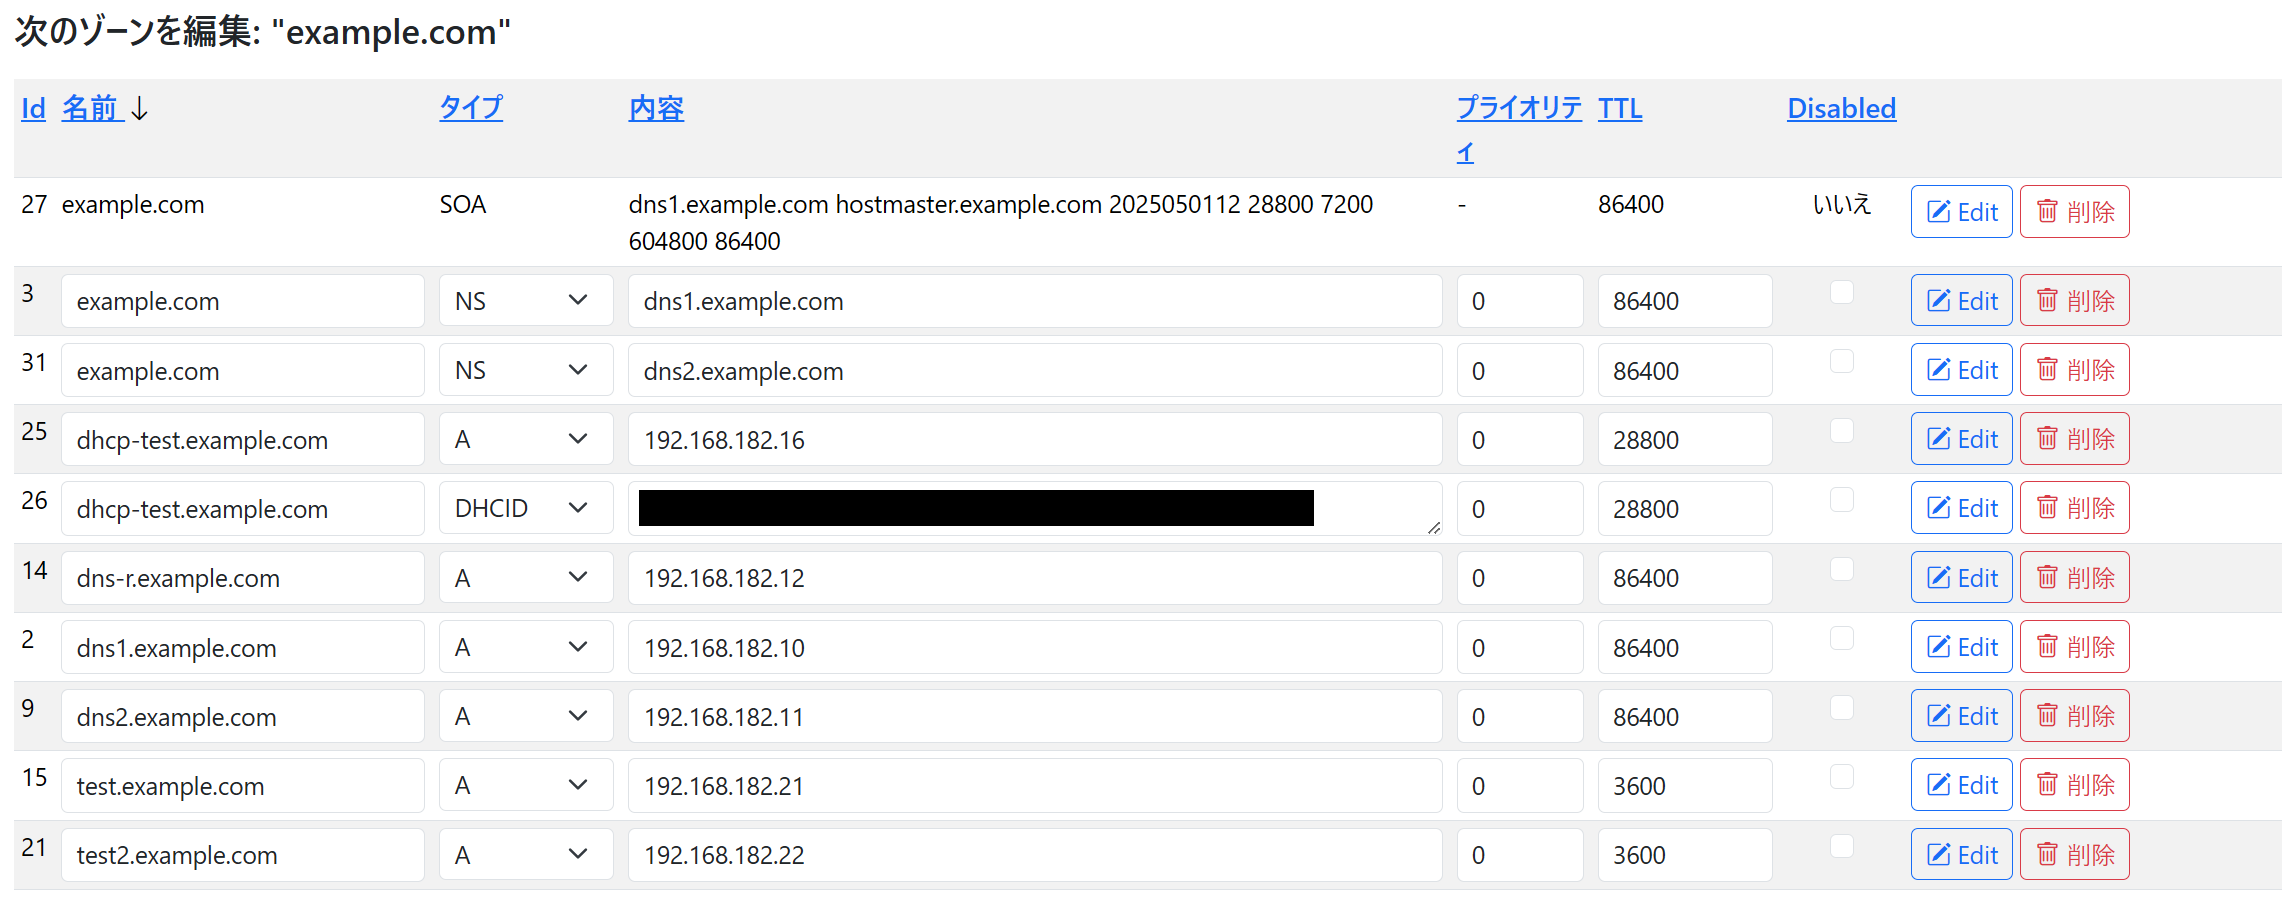Click content textarea of DHCID record
This screenshot has width=2290, height=897.
click(1035, 508)
